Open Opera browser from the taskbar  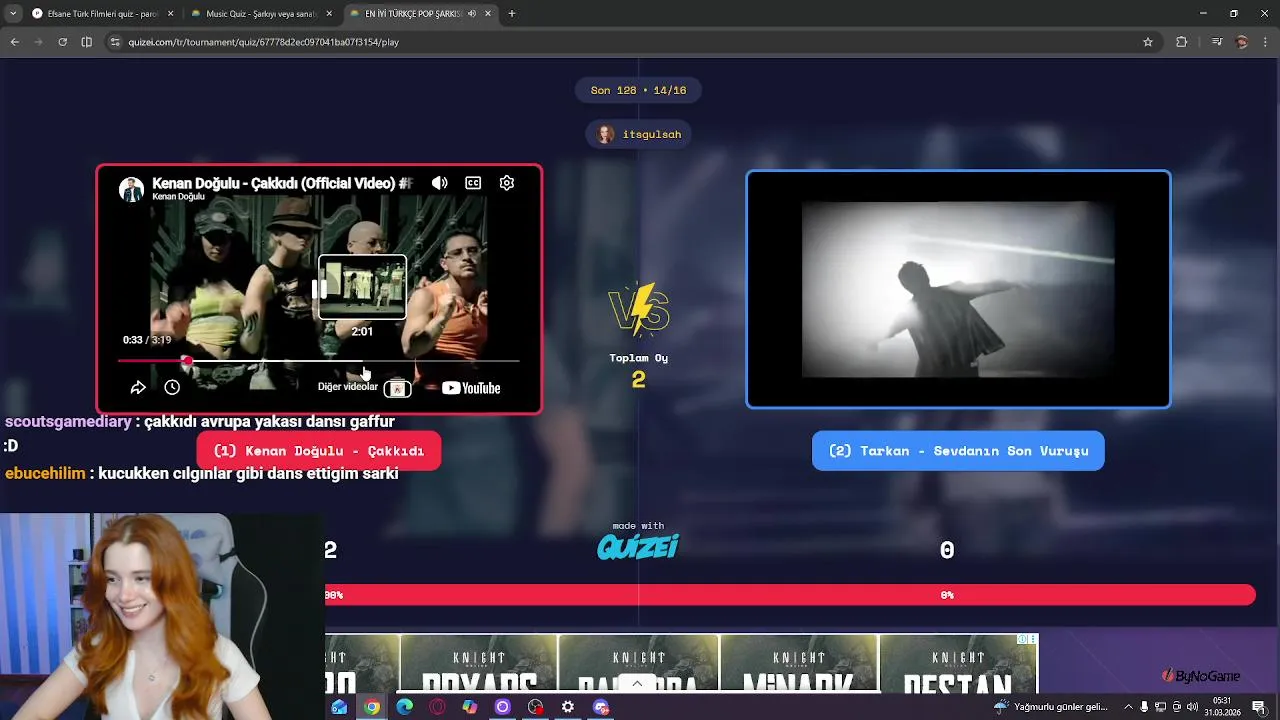pyautogui.click(x=437, y=707)
